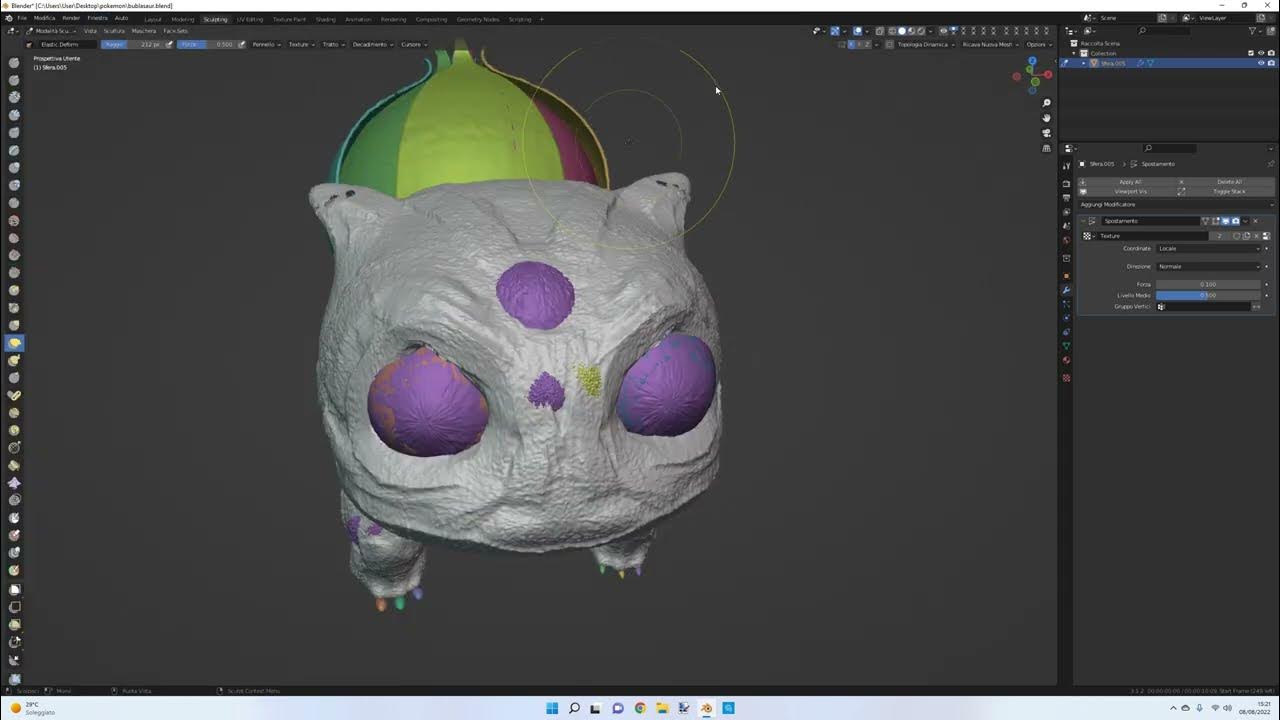Open the Decadimento falloff dropdown
Viewport: 1280px width, 720px height.
pyautogui.click(x=373, y=44)
